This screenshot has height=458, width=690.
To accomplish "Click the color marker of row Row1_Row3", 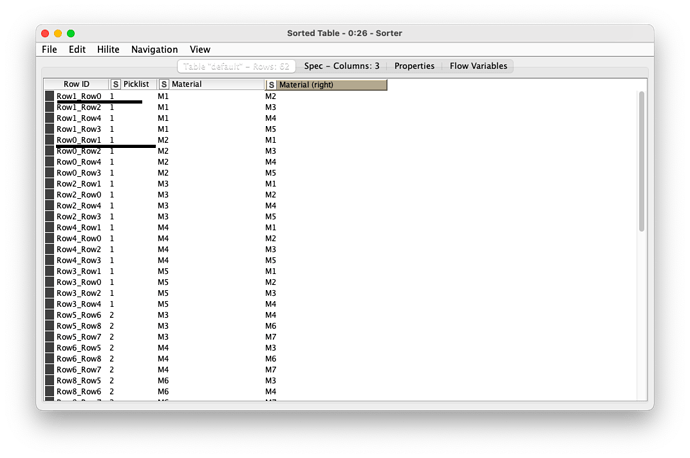I will click(x=49, y=129).
